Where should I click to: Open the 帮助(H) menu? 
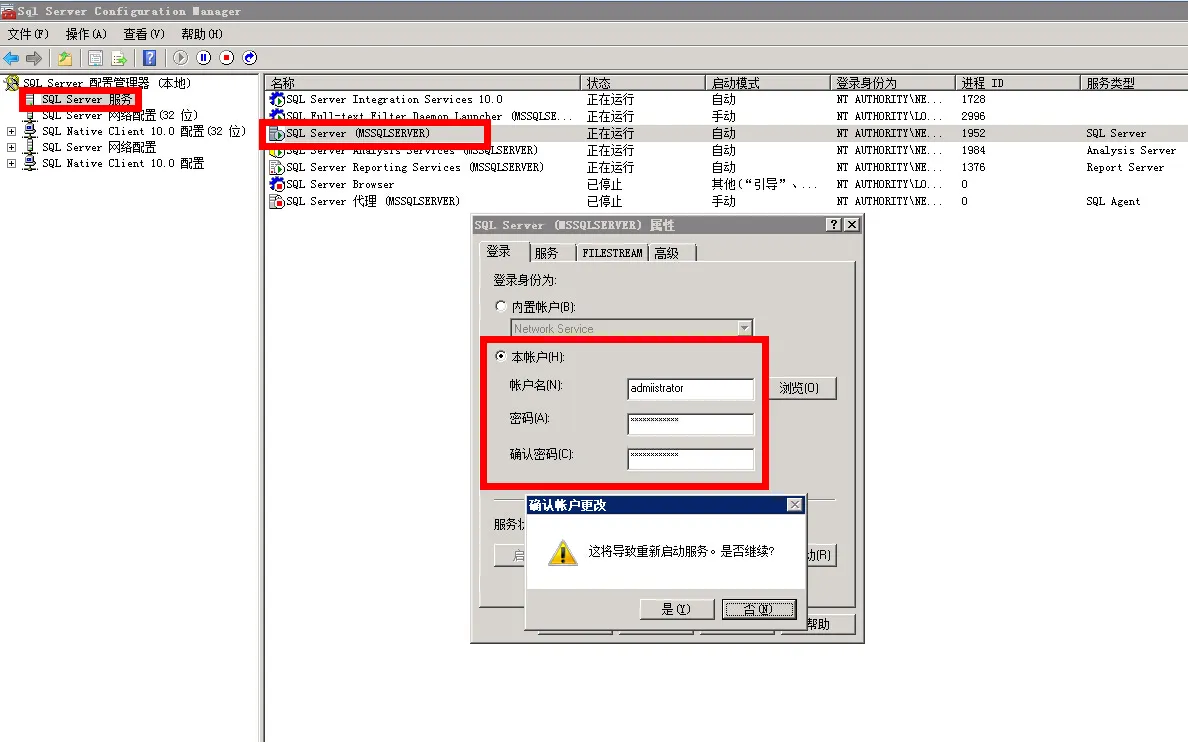[x=202, y=34]
